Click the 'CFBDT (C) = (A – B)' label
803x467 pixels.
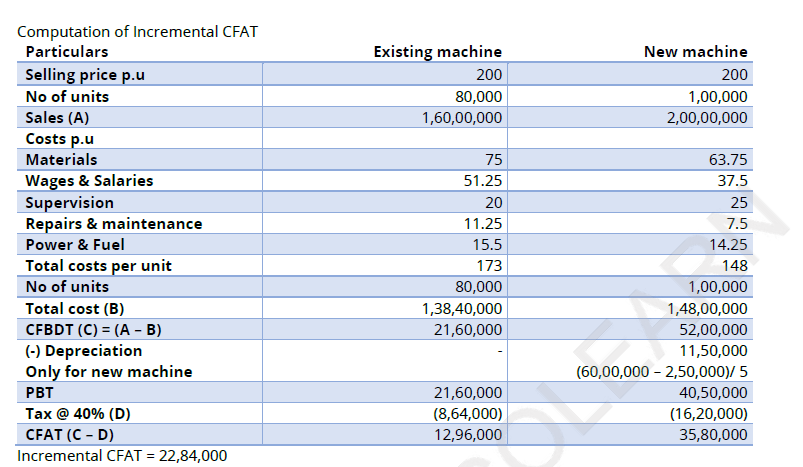pos(93,329)
